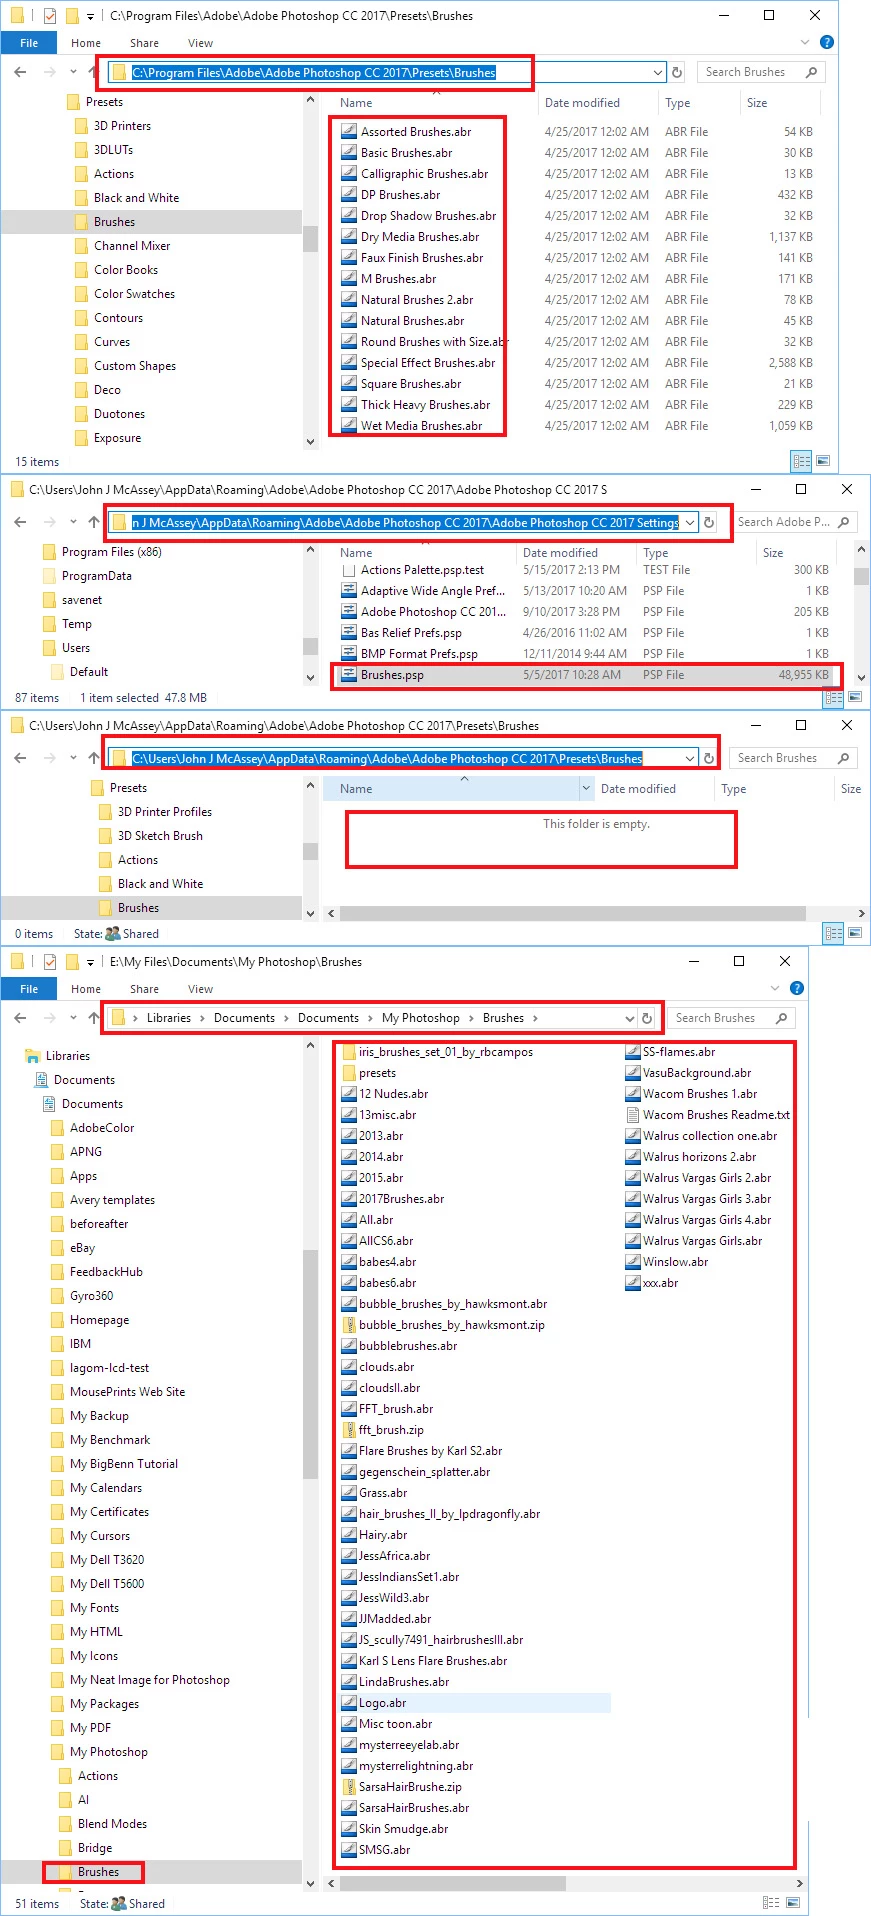
Task: Select the Actions Palette.psp.test file
Action: point(412,570)
